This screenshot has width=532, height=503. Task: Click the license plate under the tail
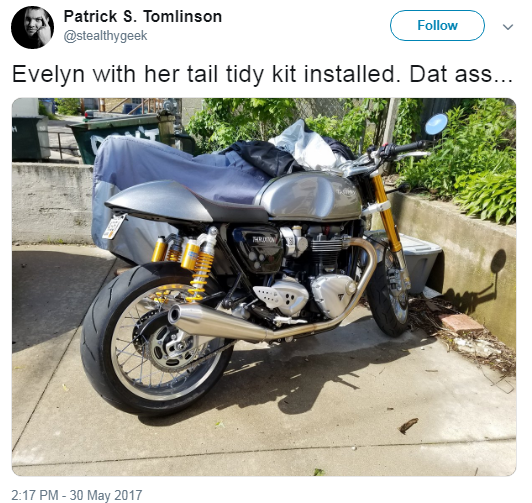(114, 226)
